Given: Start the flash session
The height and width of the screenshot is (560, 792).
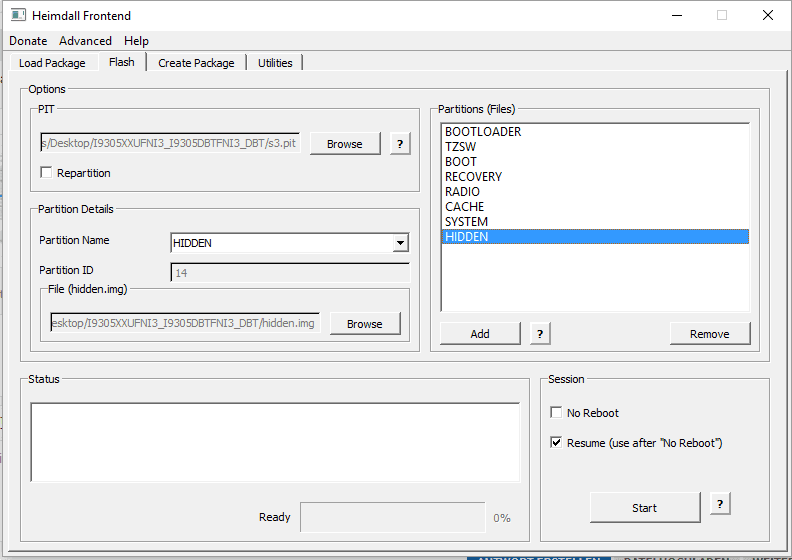Looking at the screenshot, I should (645, 507).
